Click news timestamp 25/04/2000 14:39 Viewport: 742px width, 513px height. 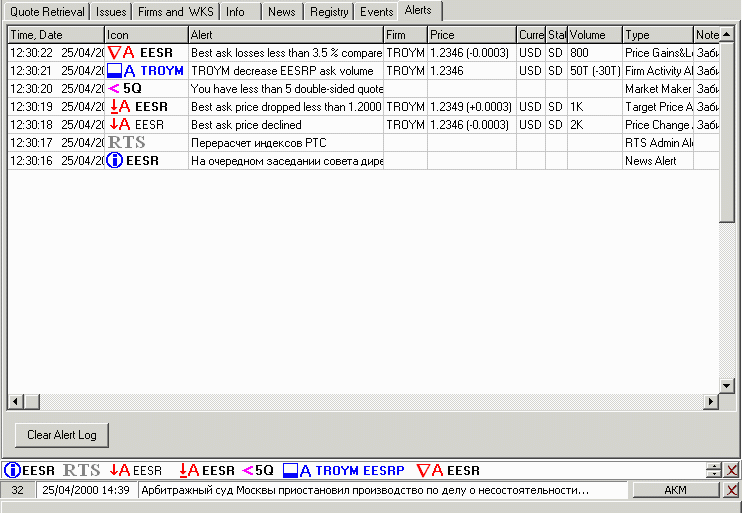[x=86, y=490]
